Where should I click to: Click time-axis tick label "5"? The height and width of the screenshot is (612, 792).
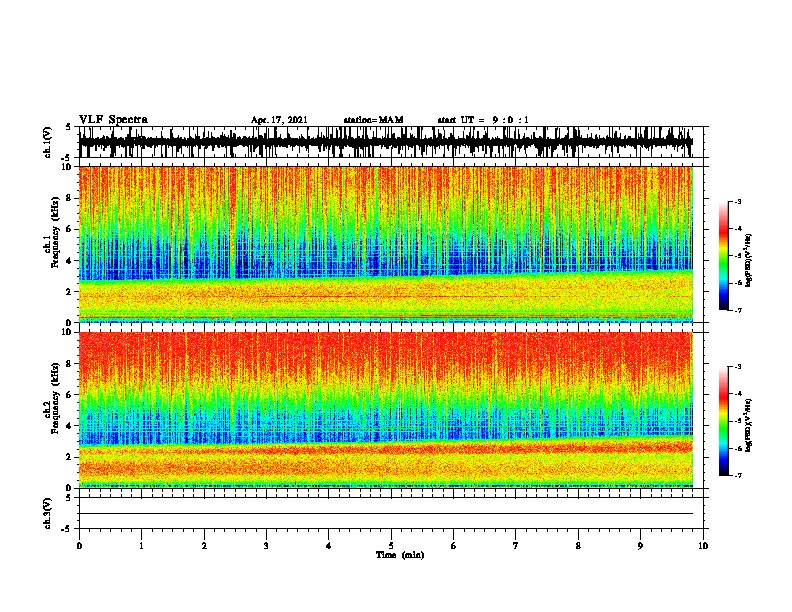coord(391,546)
